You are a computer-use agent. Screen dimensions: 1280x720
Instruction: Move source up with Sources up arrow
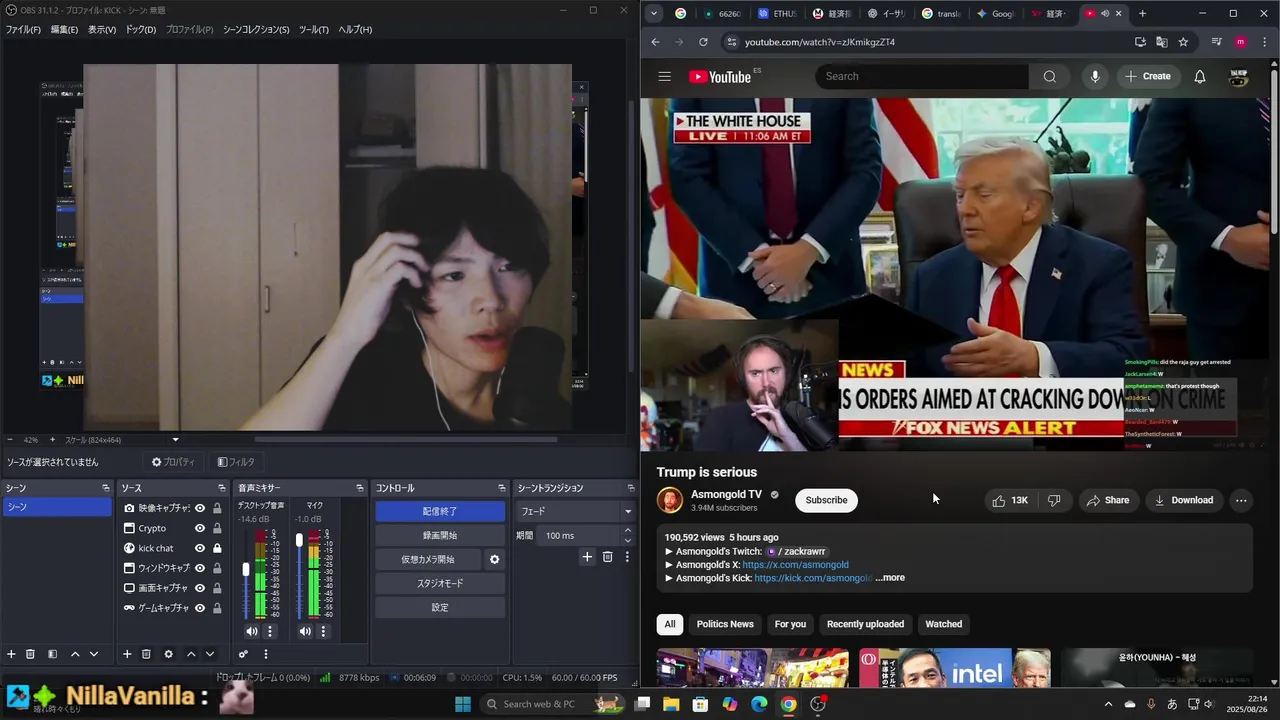[x=191, y=654]
